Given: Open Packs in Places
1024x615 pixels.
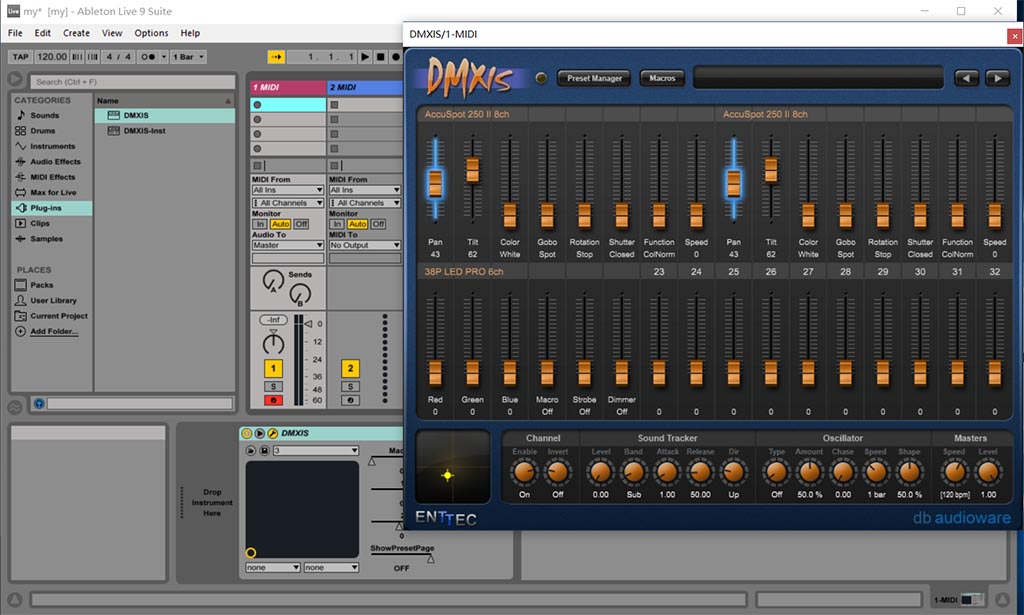Looking at the screenshot, I should (41, 285).
